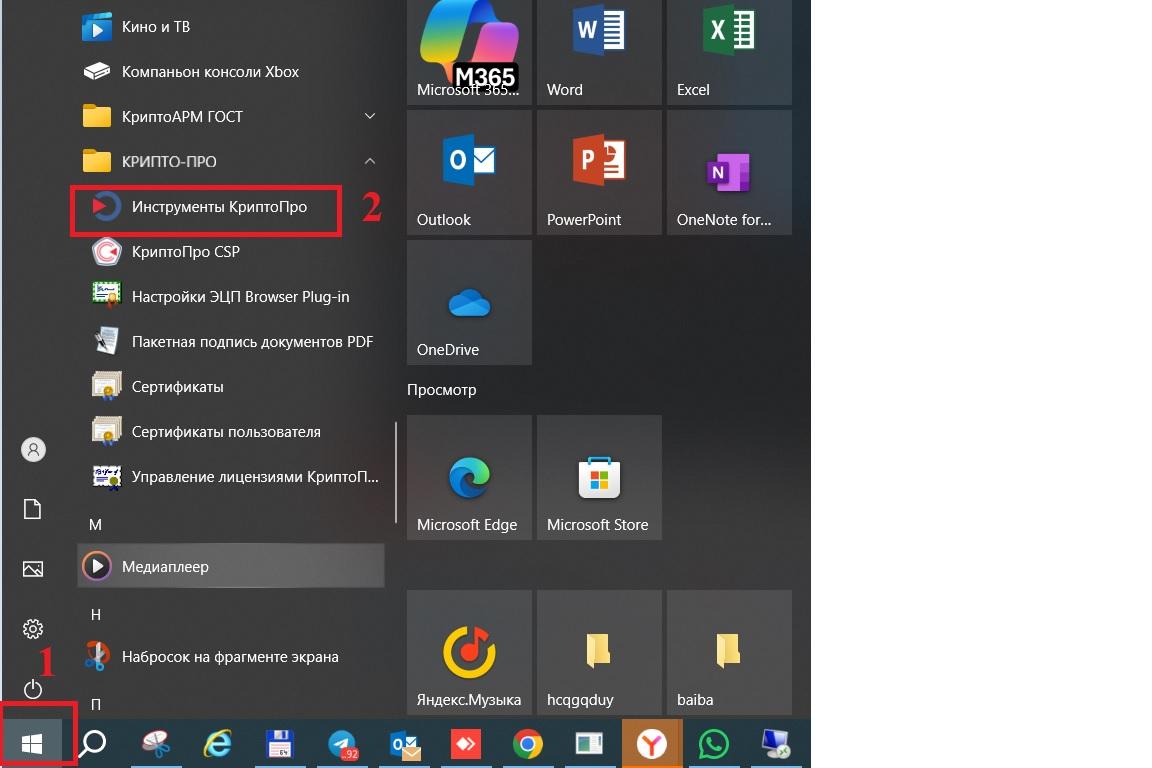Open Управление лицензиями КриптоПро
Screen dimensions: 1152x768
tap(231, 477)
